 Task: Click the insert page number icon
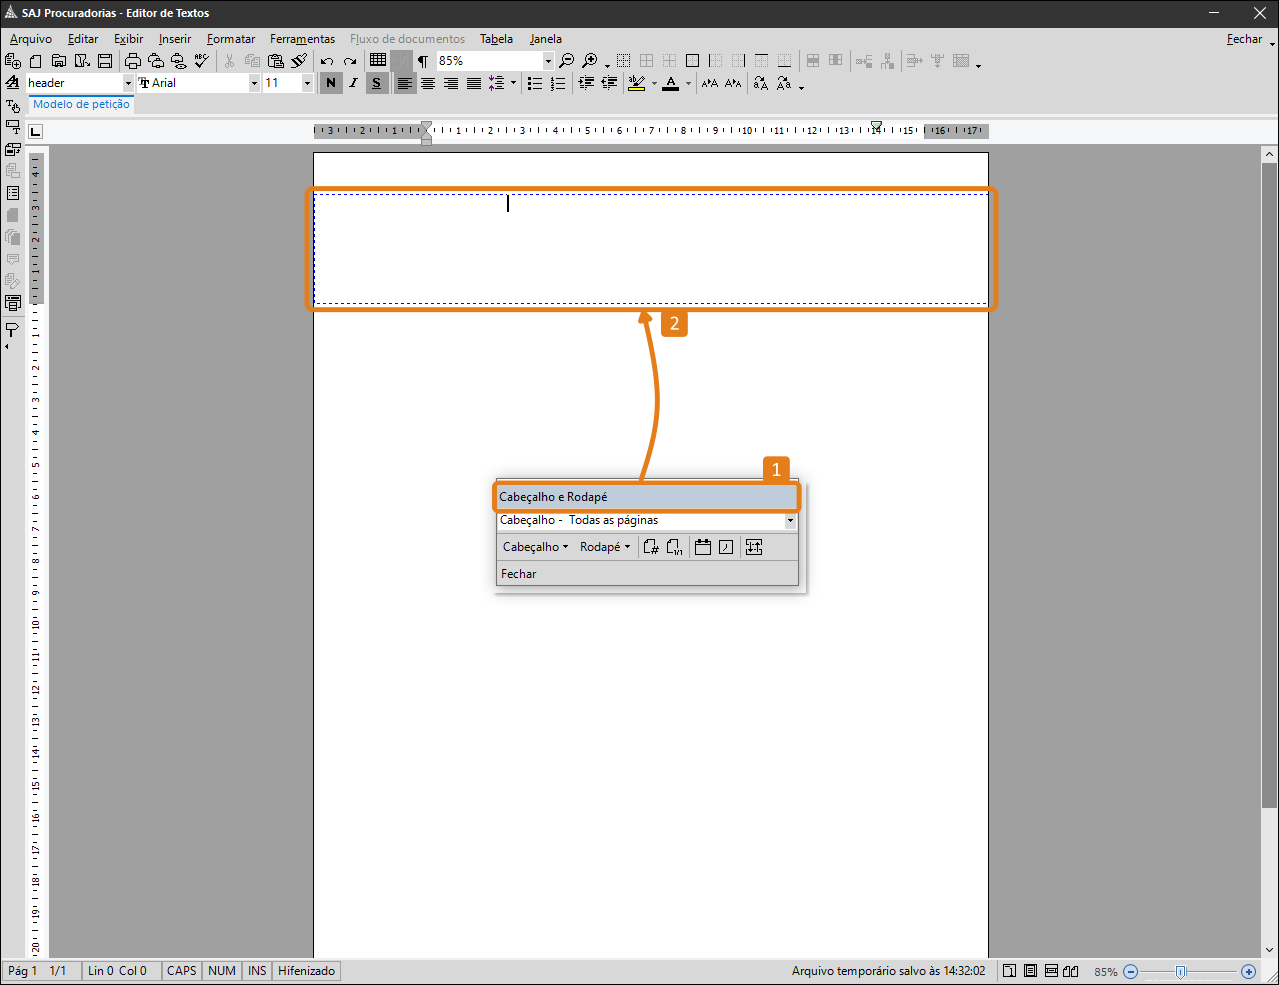[x=651, y=547]
